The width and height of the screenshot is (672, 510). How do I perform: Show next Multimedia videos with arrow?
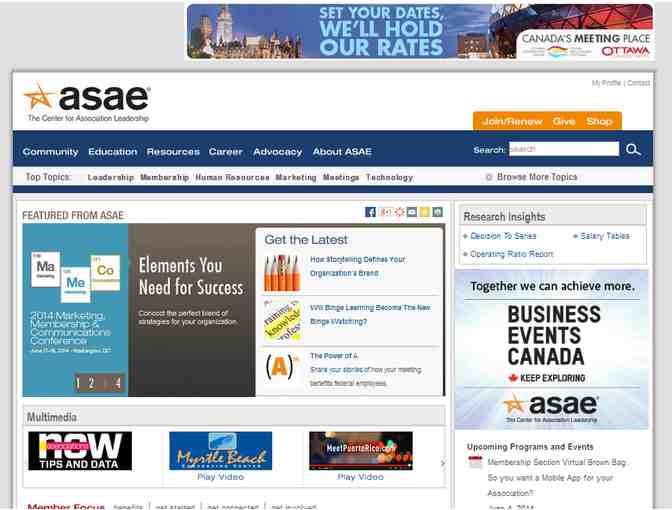[443, 463]
